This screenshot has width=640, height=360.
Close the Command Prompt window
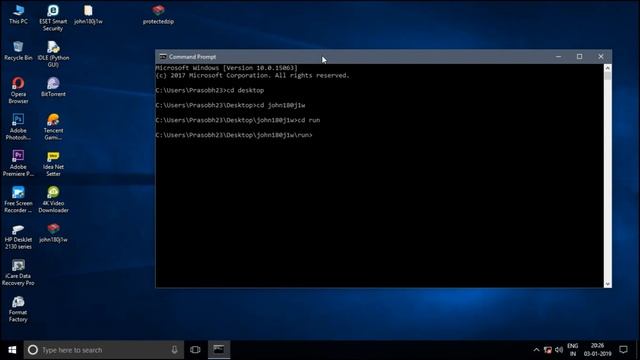click(601, 57)
